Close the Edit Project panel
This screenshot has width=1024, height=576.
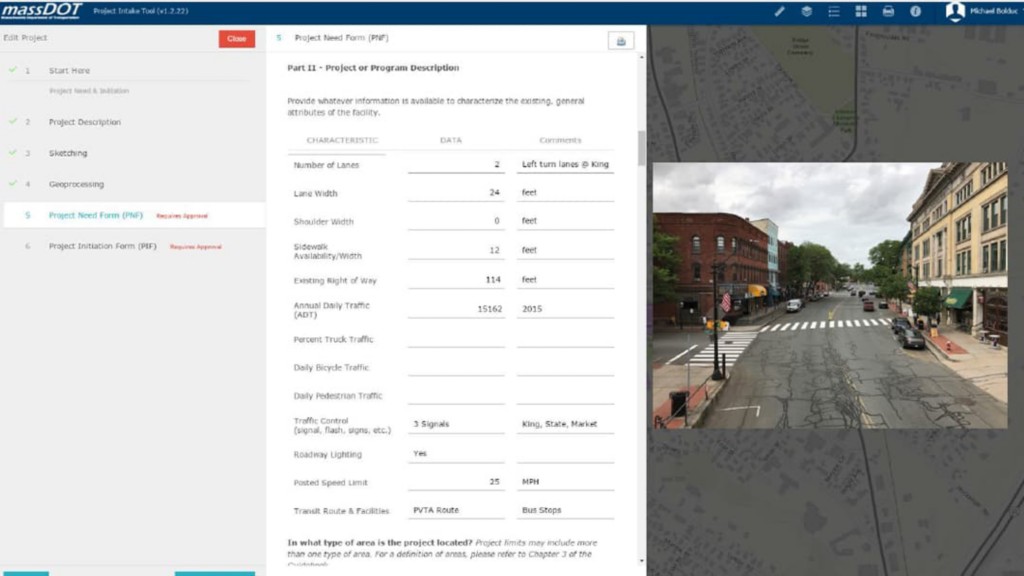(x=236, y=39)
